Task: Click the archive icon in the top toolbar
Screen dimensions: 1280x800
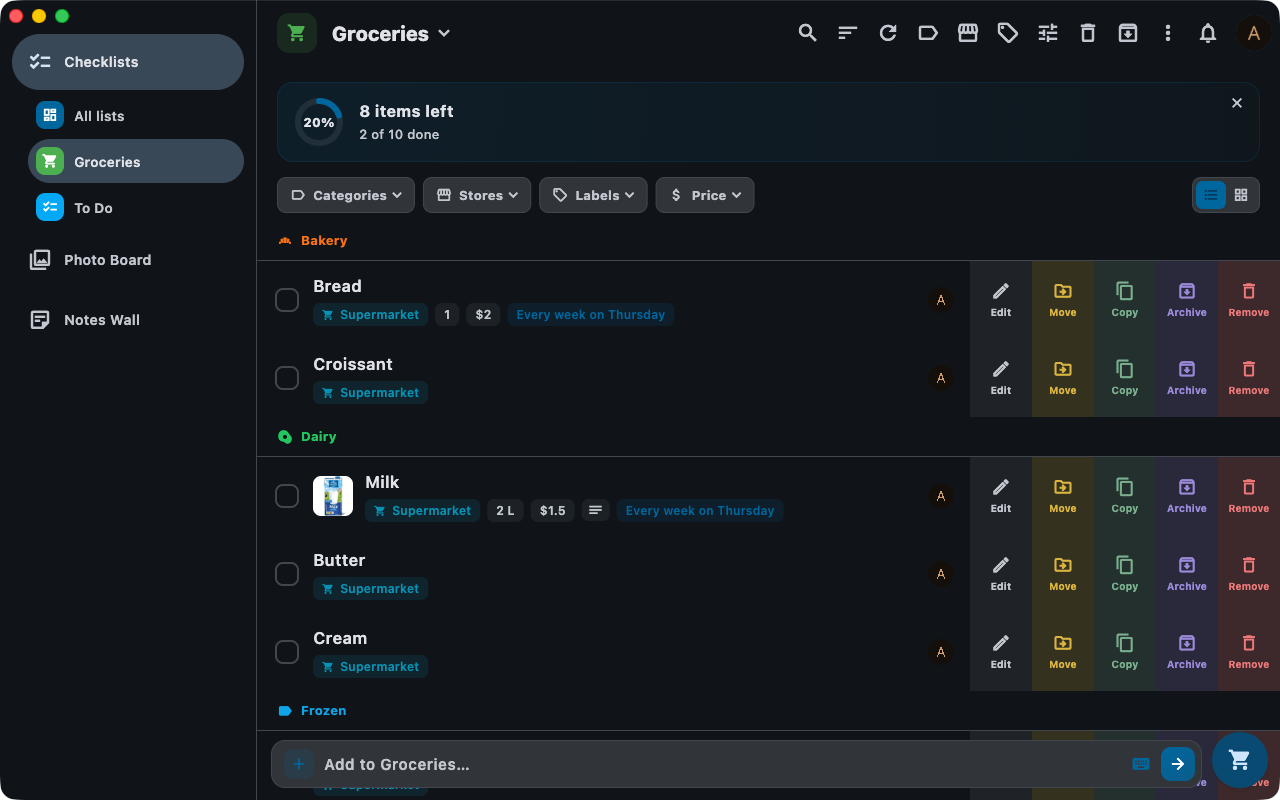Action: click(1127, 33)
